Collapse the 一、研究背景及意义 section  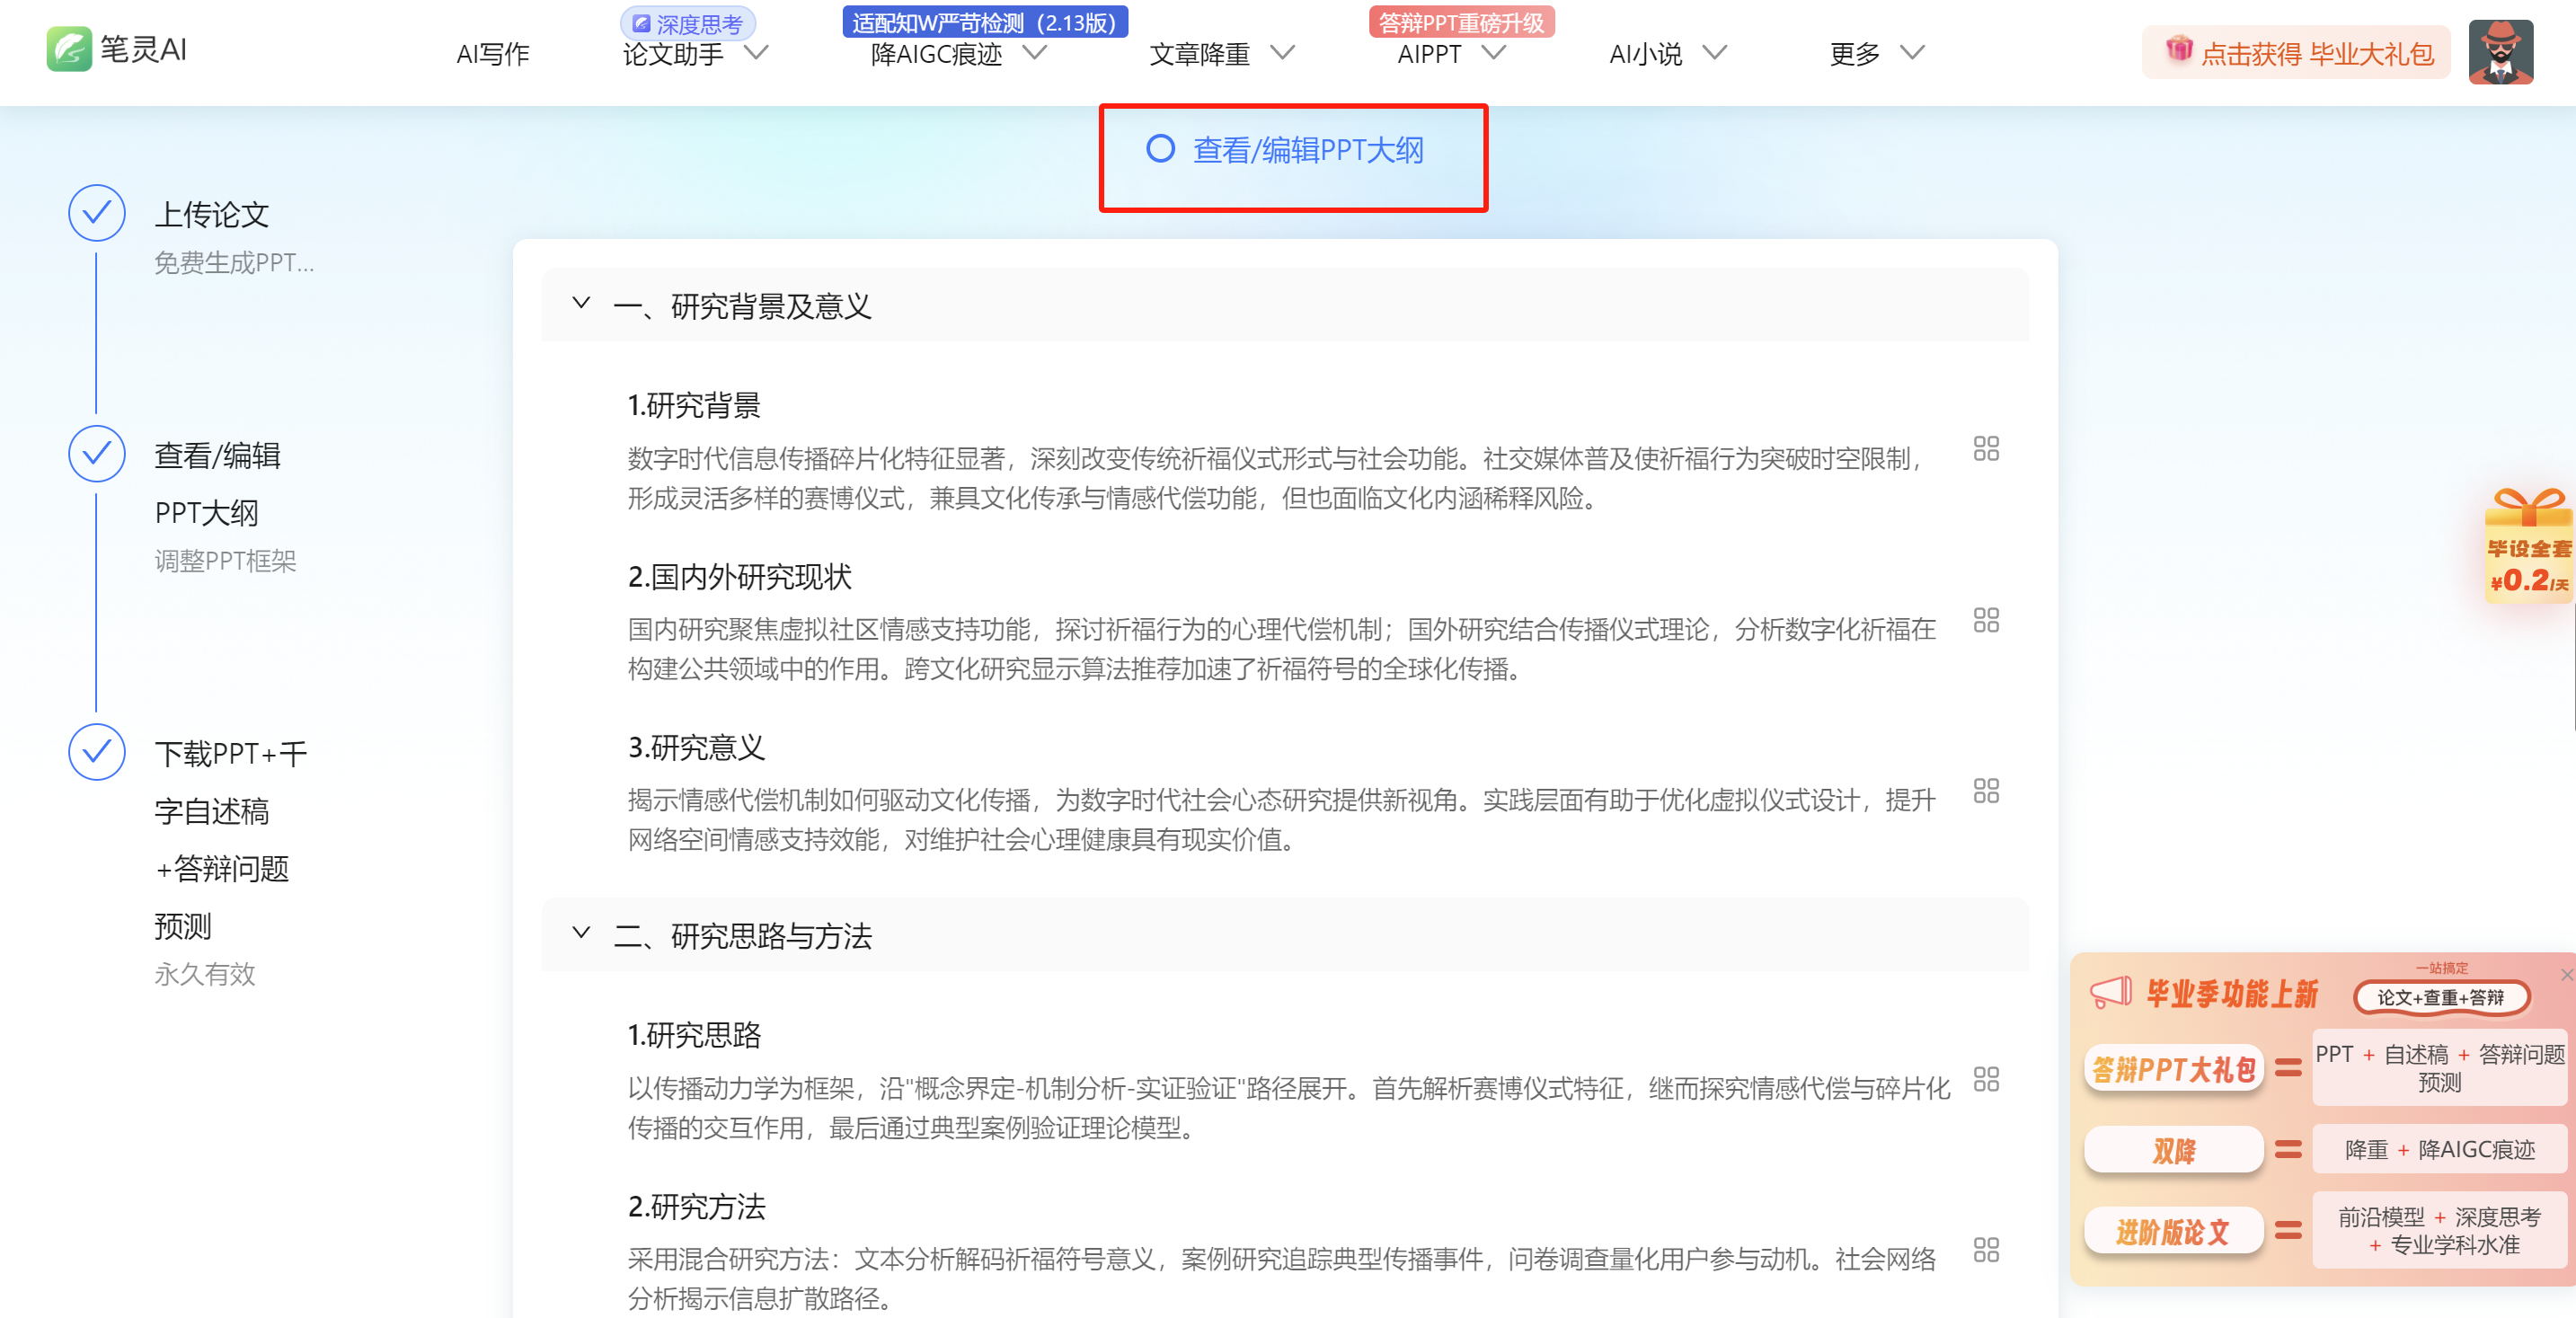click(581, 304)
